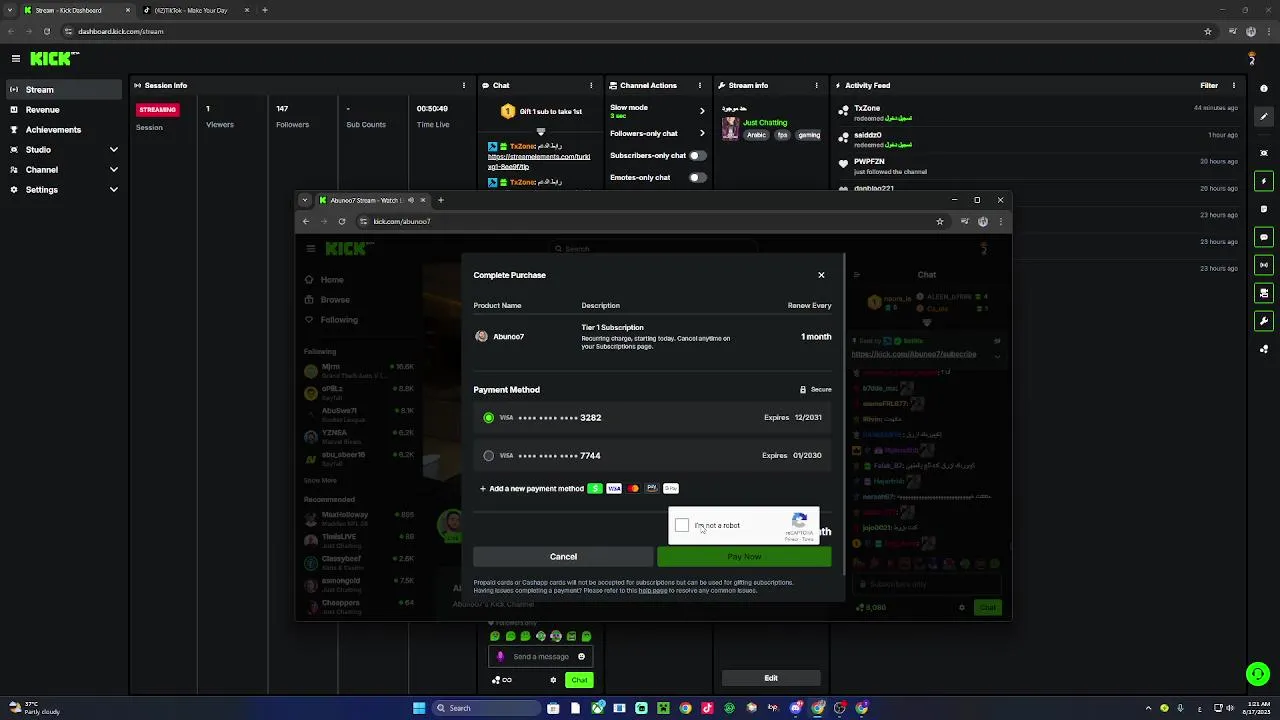Click the green help circle icon at bottom right
This screenshot has height=720, width=1280.
tap(1257, 674)
